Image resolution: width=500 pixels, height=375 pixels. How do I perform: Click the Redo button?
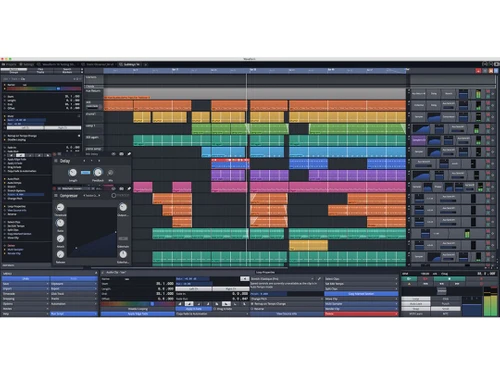[74, 279]
